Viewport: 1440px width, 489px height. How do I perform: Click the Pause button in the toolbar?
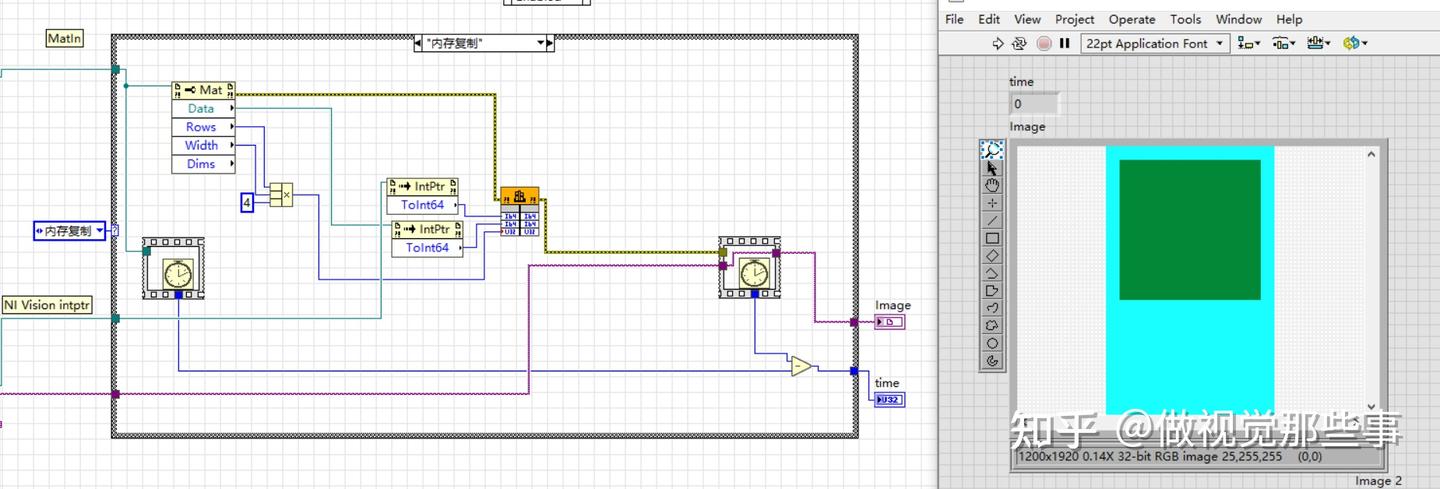click(x=1065, y=43)
